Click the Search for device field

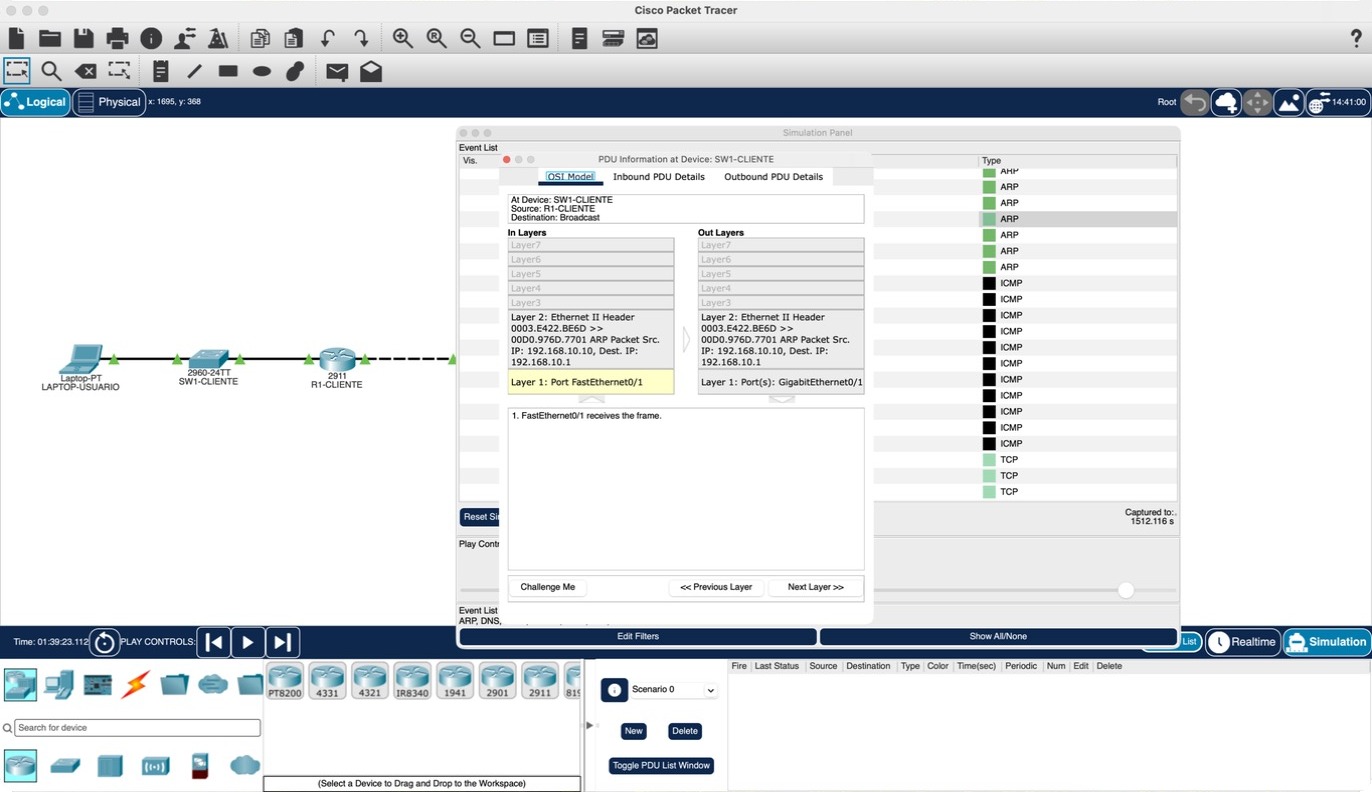click(x=137, y=728)
